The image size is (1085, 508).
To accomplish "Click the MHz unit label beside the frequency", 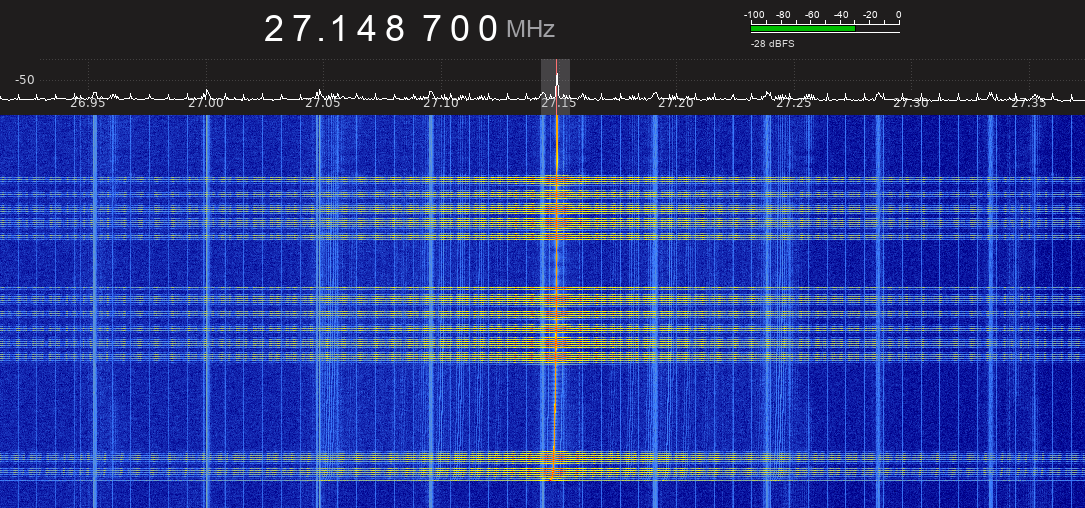I will [530, 30].
